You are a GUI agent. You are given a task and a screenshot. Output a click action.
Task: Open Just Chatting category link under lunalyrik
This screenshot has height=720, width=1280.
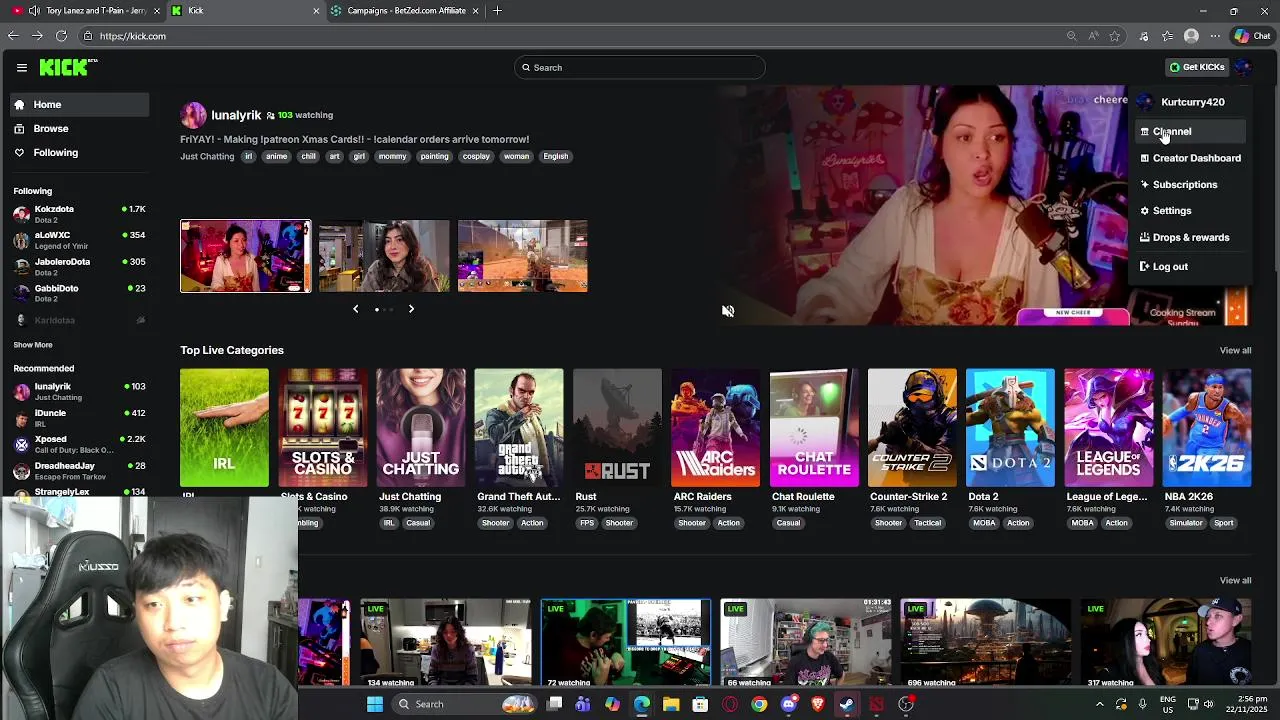pos(207,156)
